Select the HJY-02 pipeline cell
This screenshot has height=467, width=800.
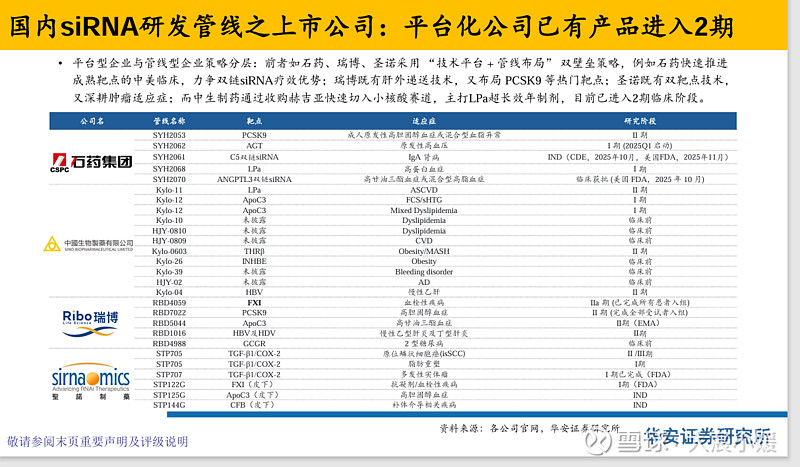click(169, 282)
